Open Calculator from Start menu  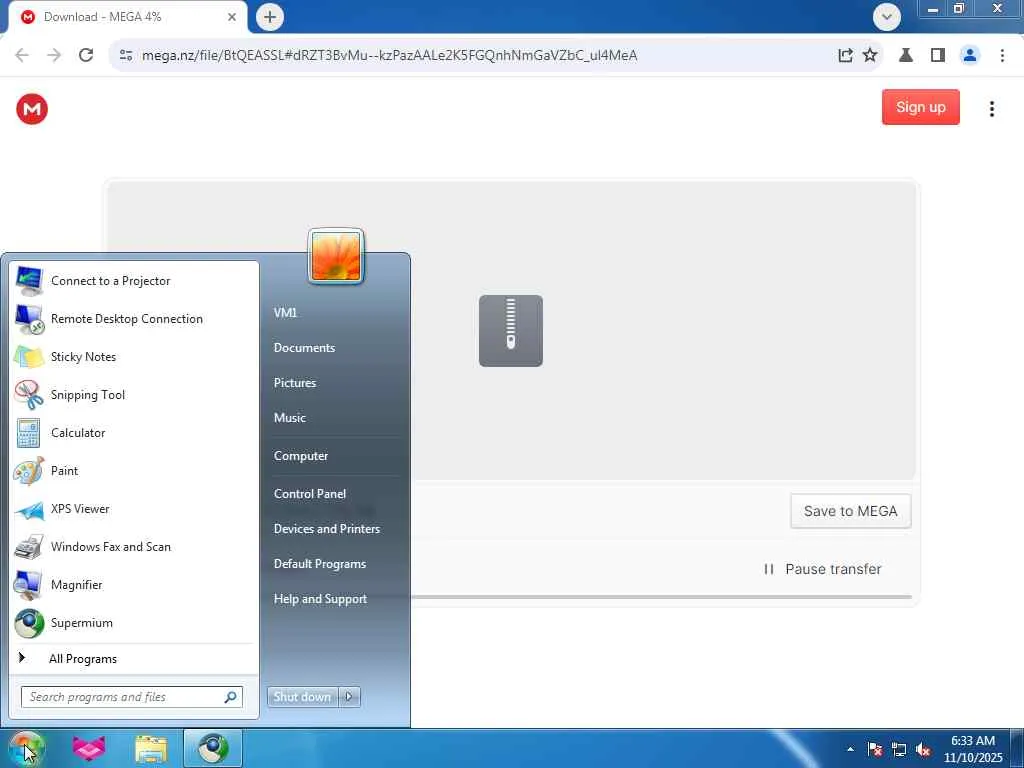tap(133, 432)
